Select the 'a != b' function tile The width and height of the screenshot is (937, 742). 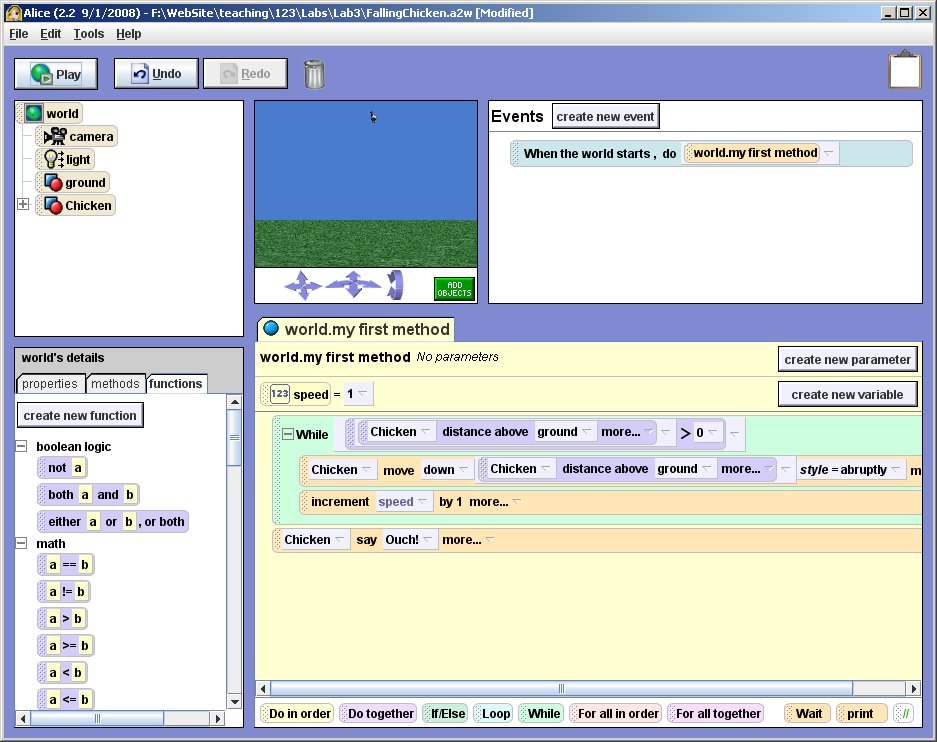(x=63, y=591)
